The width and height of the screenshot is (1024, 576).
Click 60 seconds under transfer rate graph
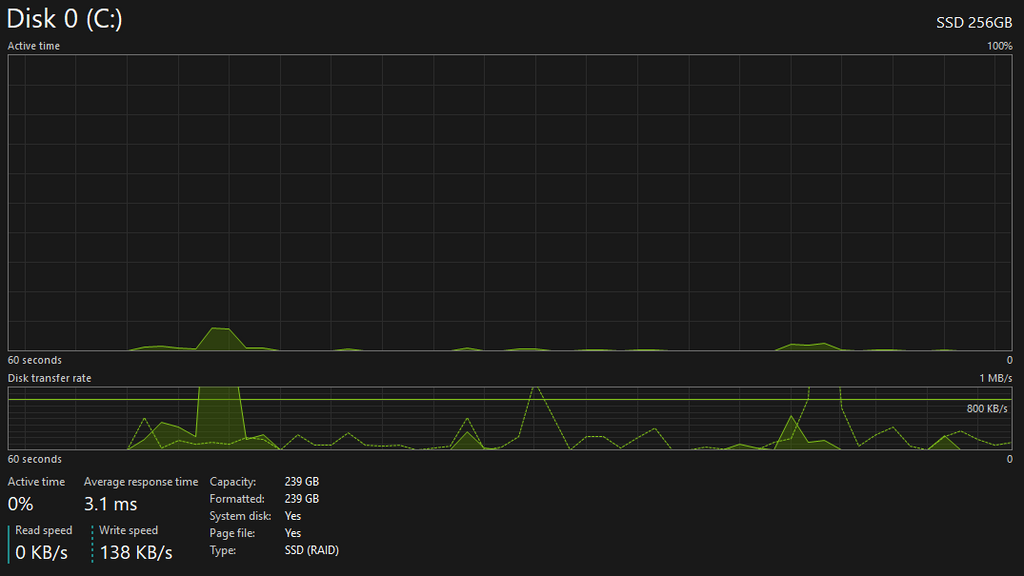[x=35, y=459]
